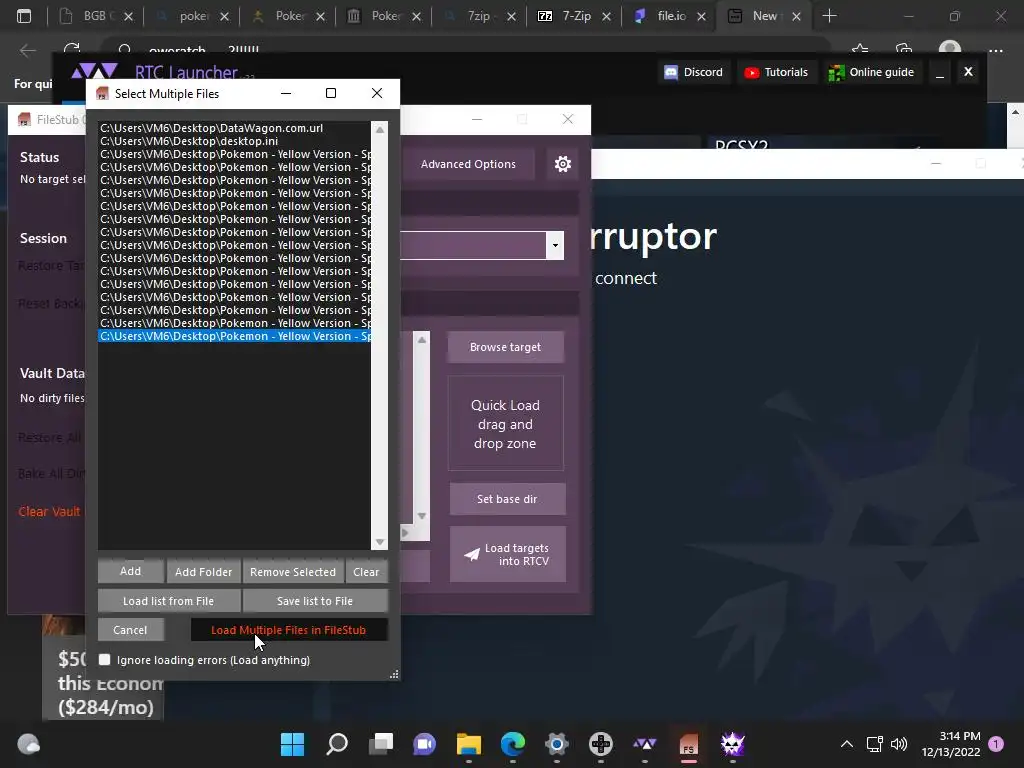Click Quick Load drag and drop zone
The height and width of the screenshot is (768, 1024).
(505, 424)
